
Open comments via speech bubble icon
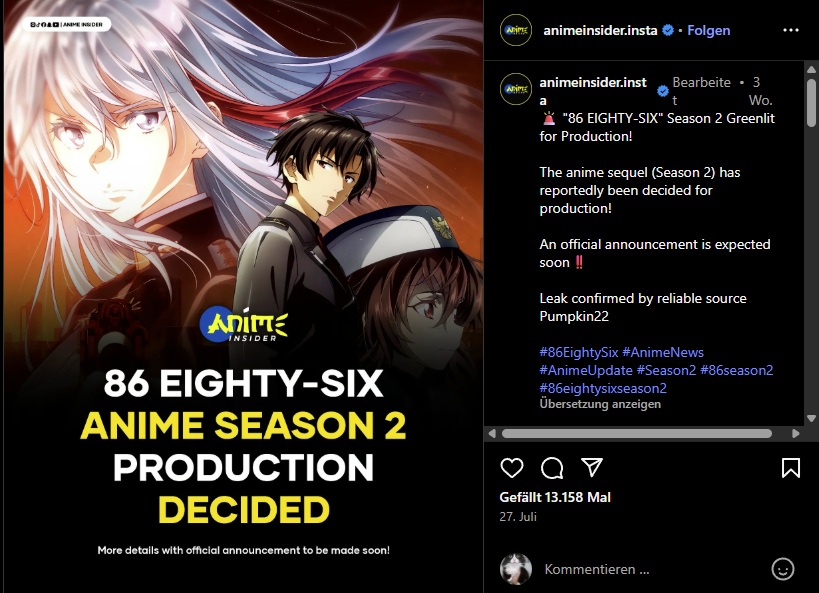click(x=552, y=468)
